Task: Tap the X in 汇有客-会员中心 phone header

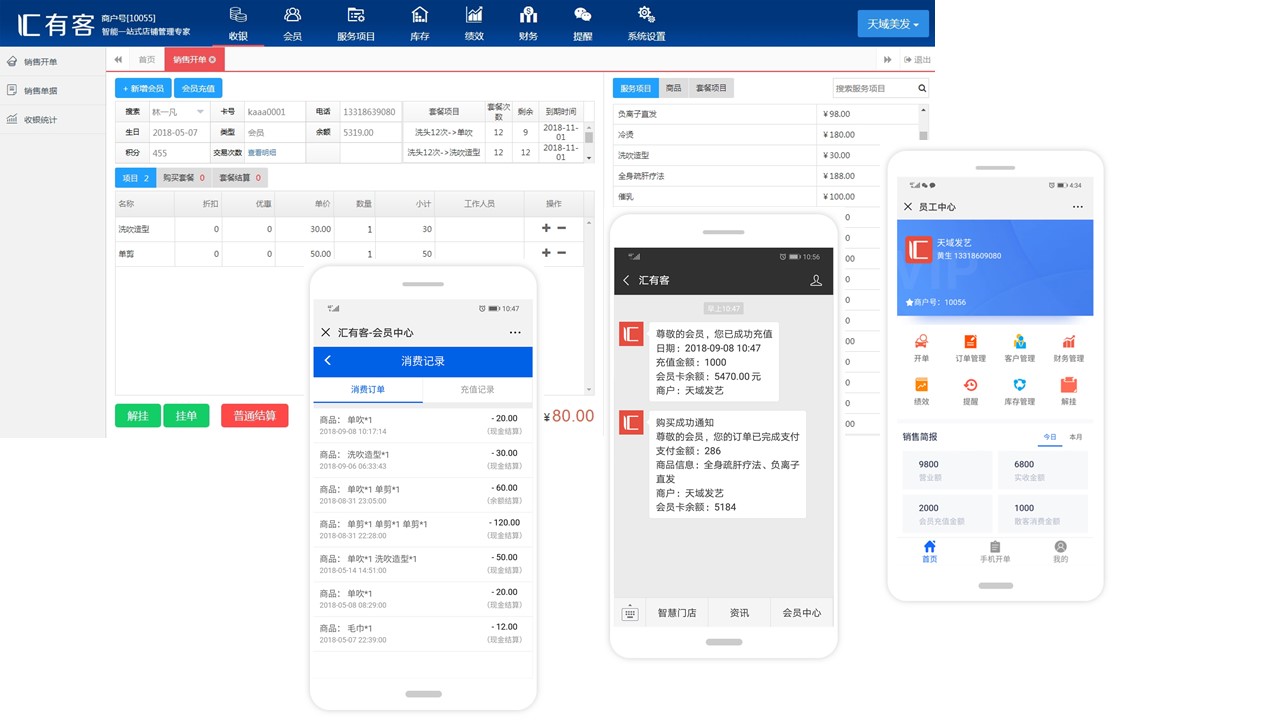Action: coord(325,332)
